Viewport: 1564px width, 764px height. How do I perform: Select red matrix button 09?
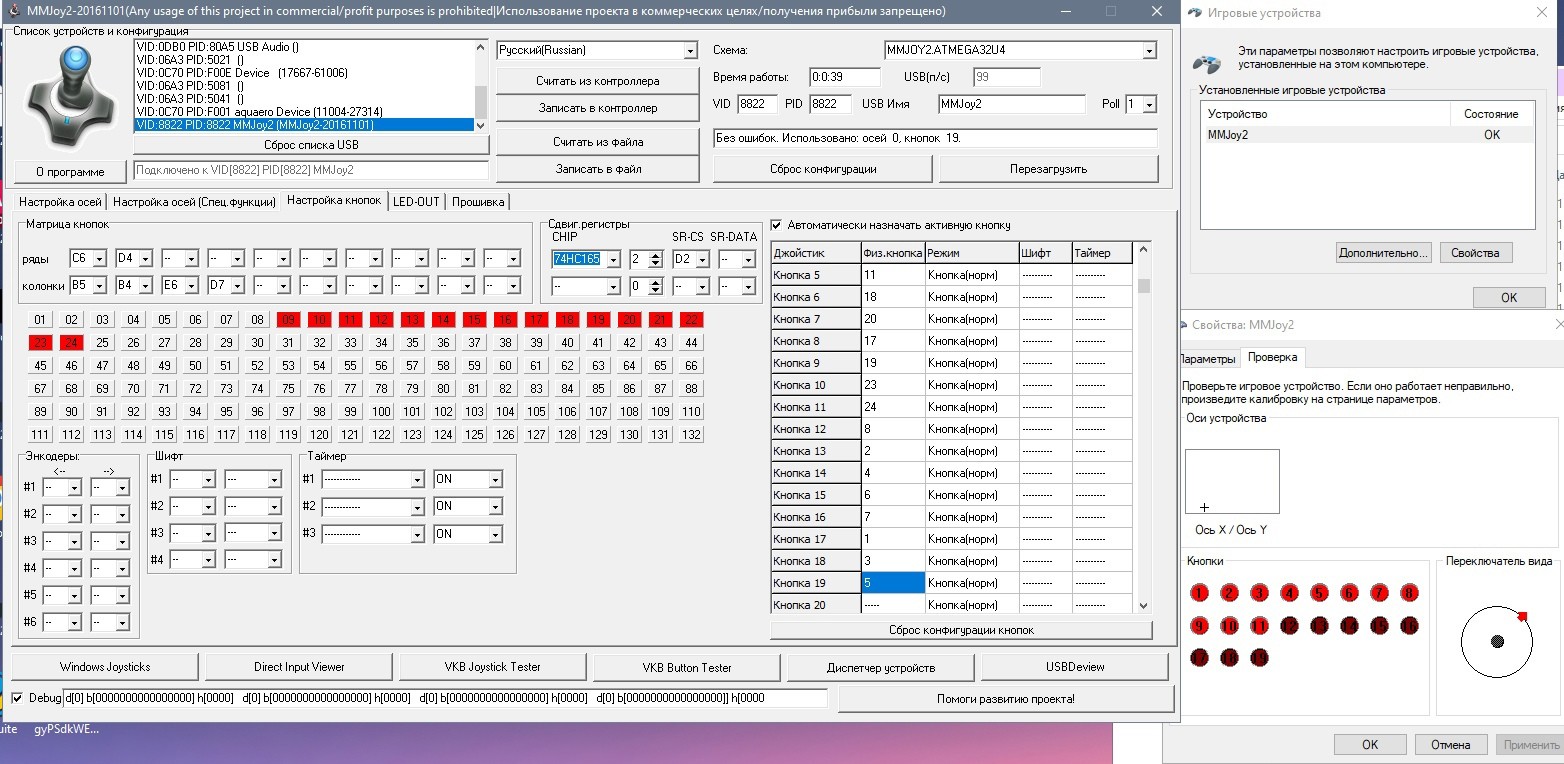(x=288, y=320)
